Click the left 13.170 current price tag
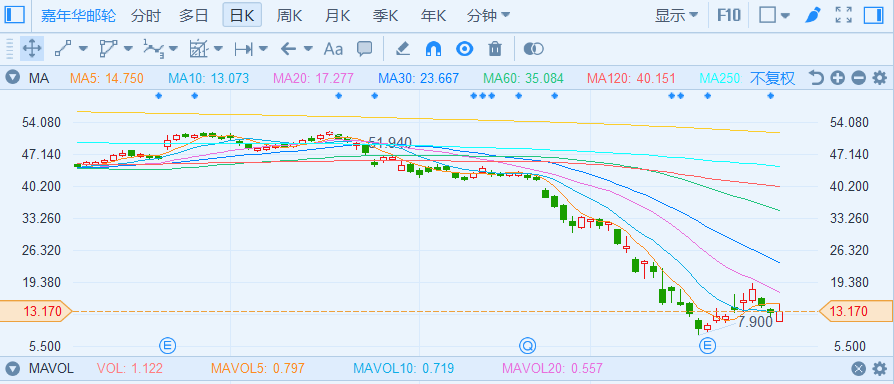This screenshot has height=384, width=894. point(36,311)
